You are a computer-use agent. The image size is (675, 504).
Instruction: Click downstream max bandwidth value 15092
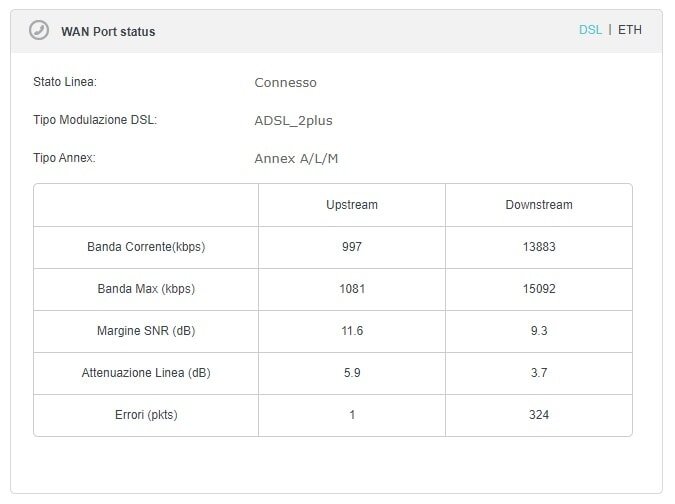click(539, 289)
